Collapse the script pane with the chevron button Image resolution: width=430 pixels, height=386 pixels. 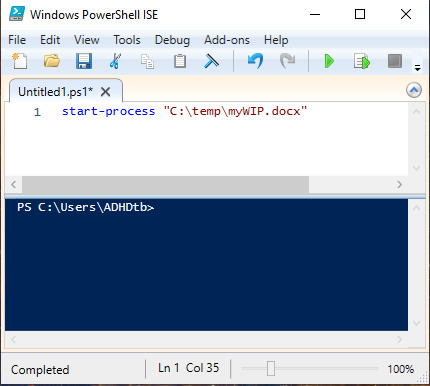[x=414, y=90]
